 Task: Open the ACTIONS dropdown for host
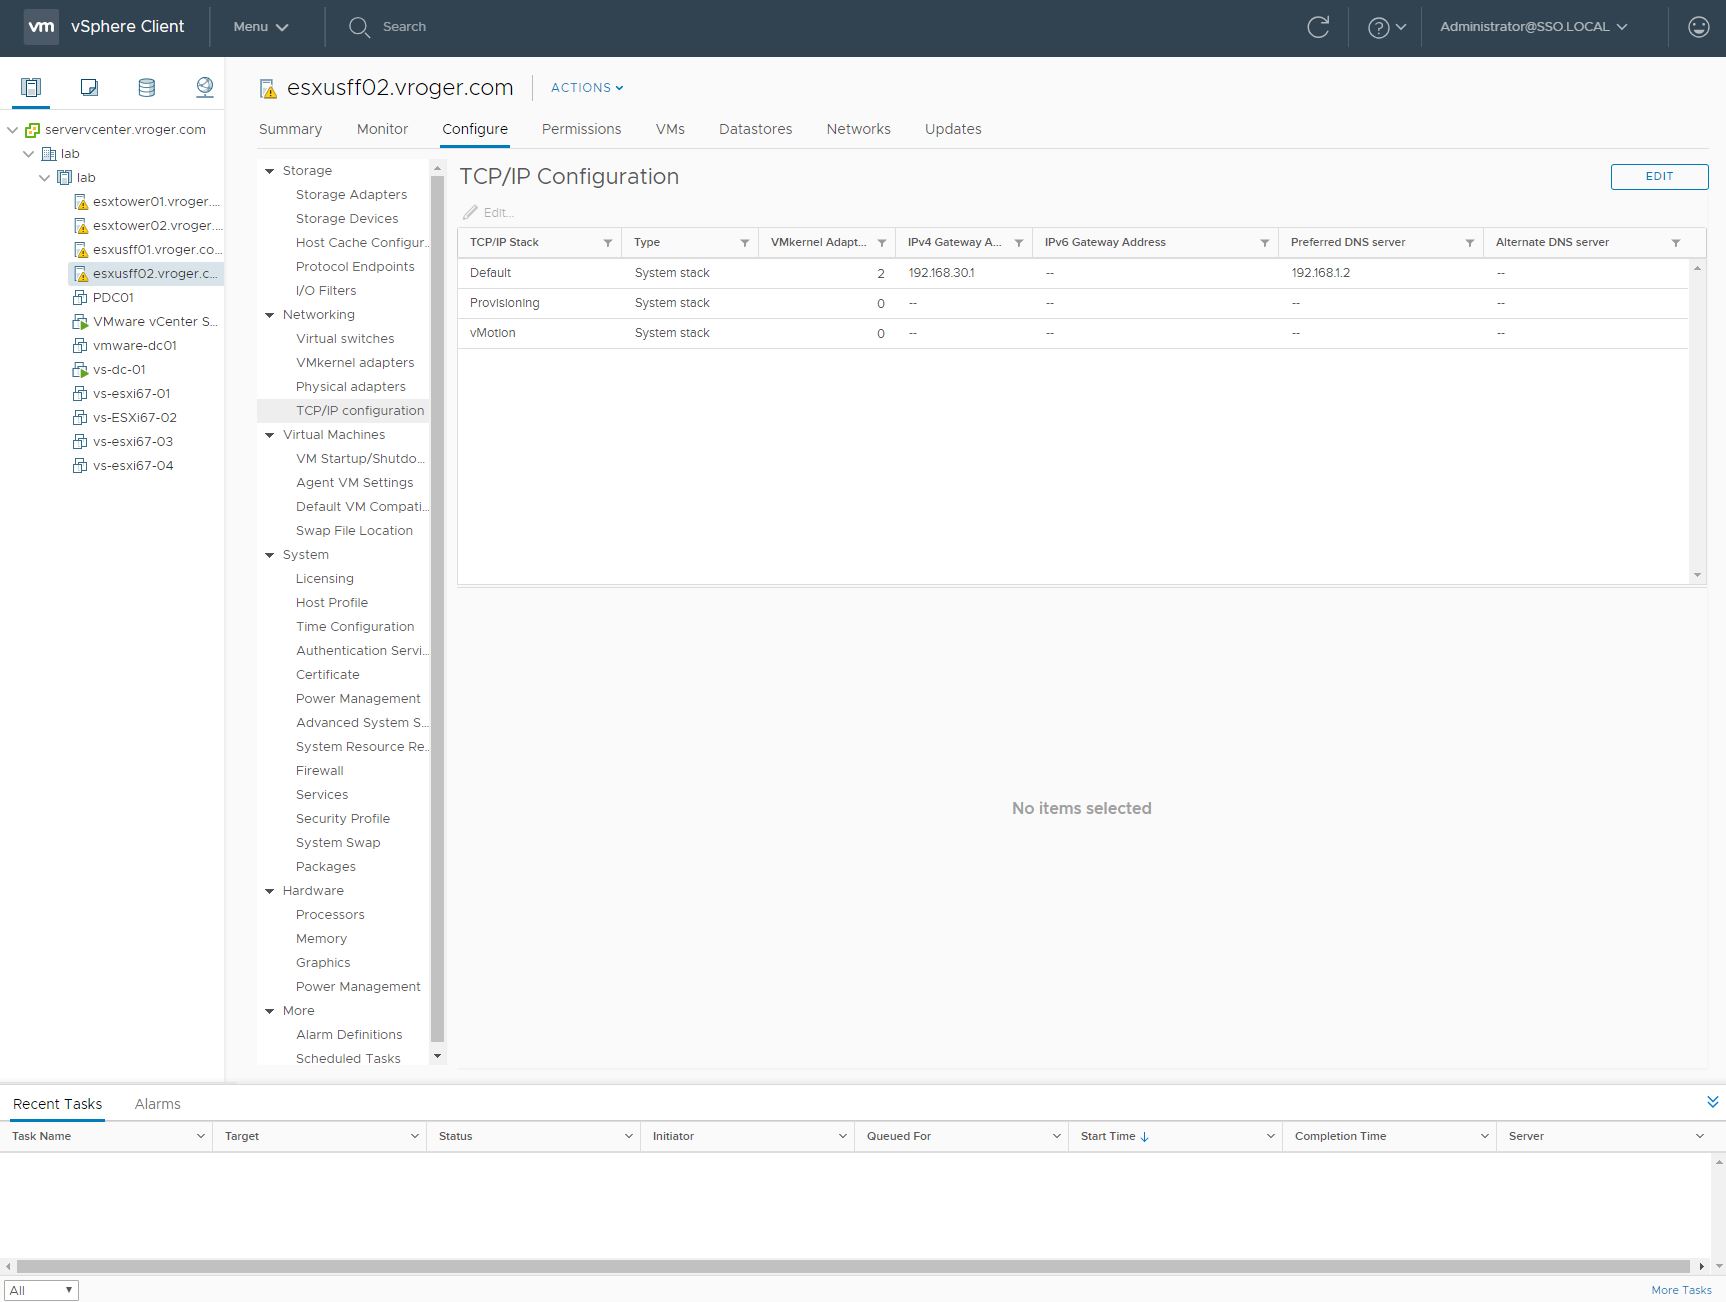[587, 88]
